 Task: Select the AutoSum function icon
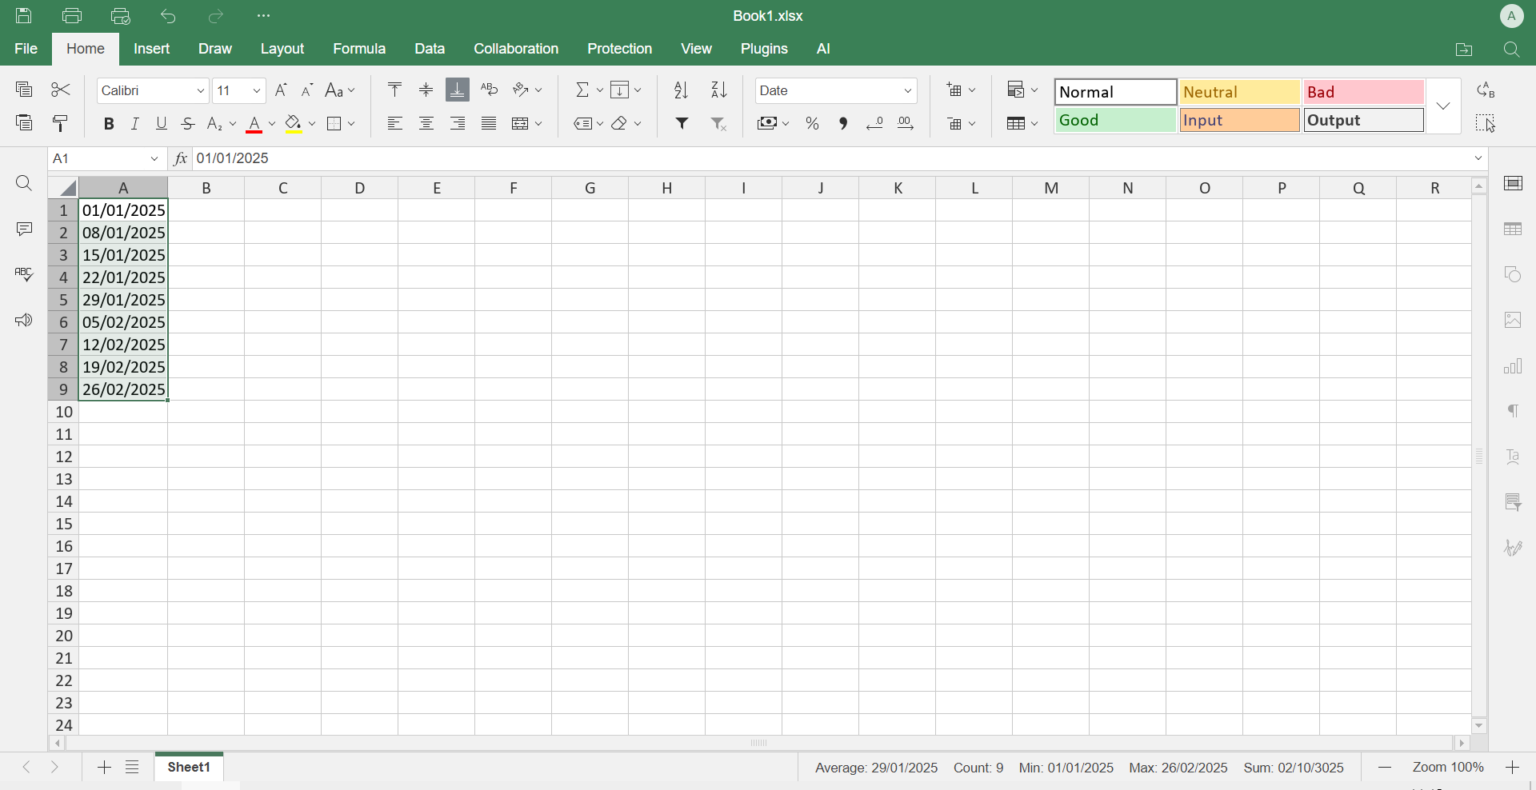point(583,89)
